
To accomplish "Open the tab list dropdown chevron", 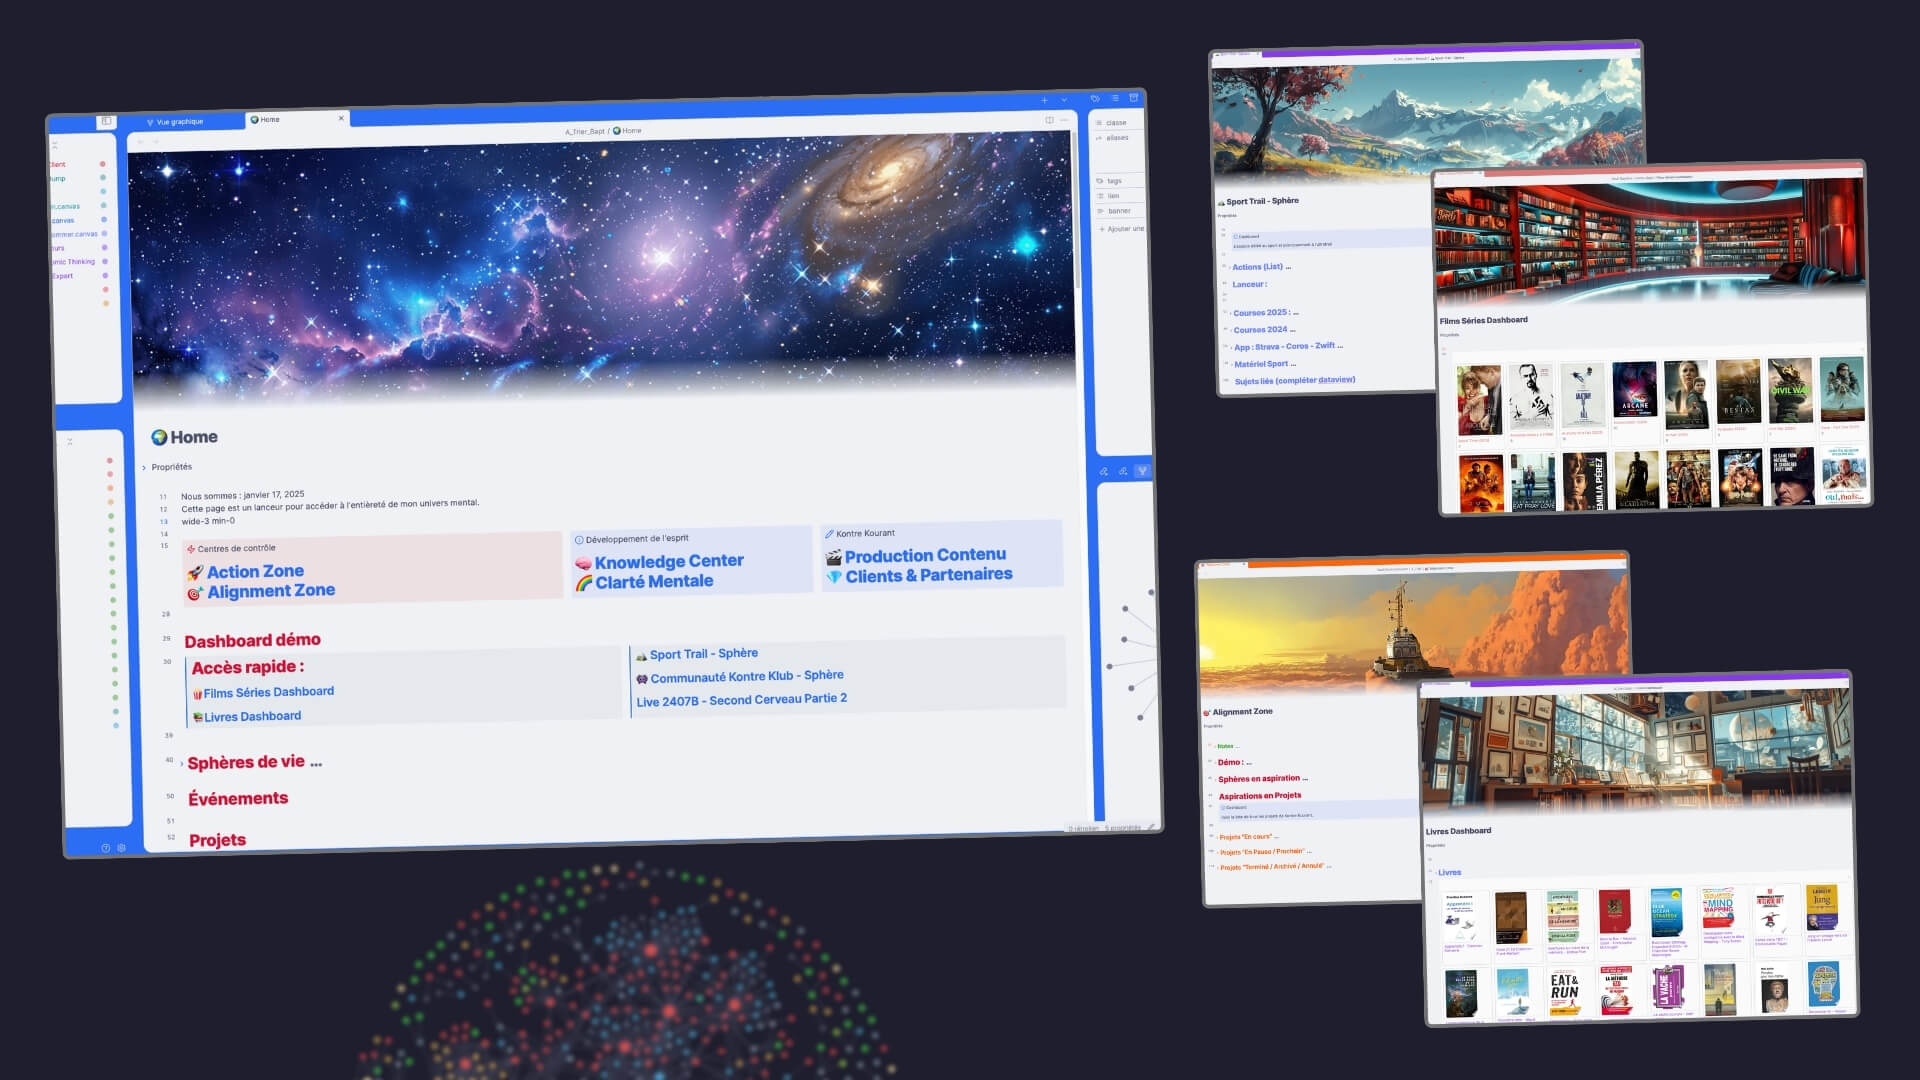I will pos(1064,100).
